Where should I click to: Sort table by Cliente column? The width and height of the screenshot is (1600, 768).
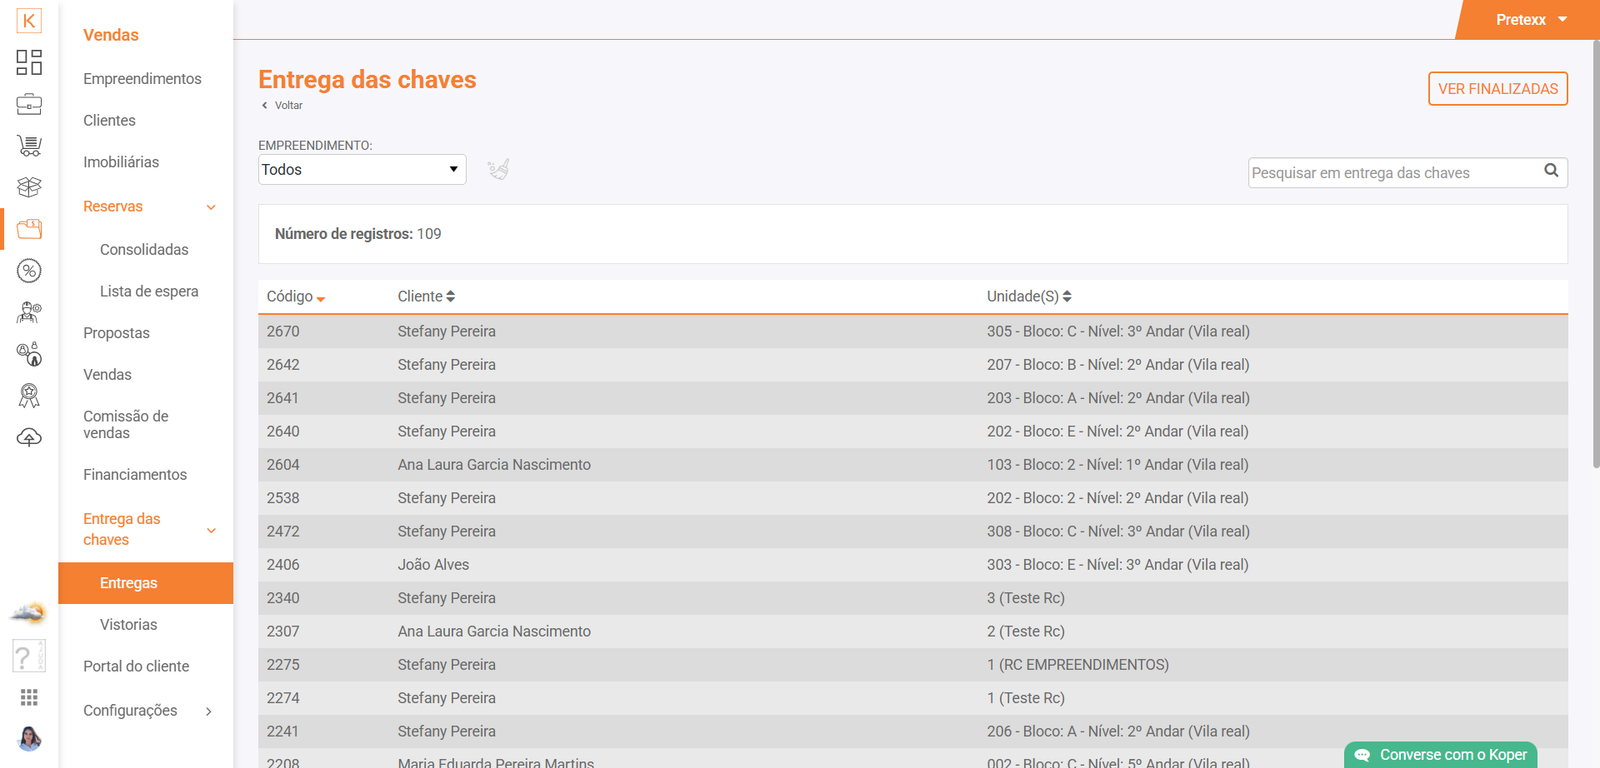[x=426, y=297]
